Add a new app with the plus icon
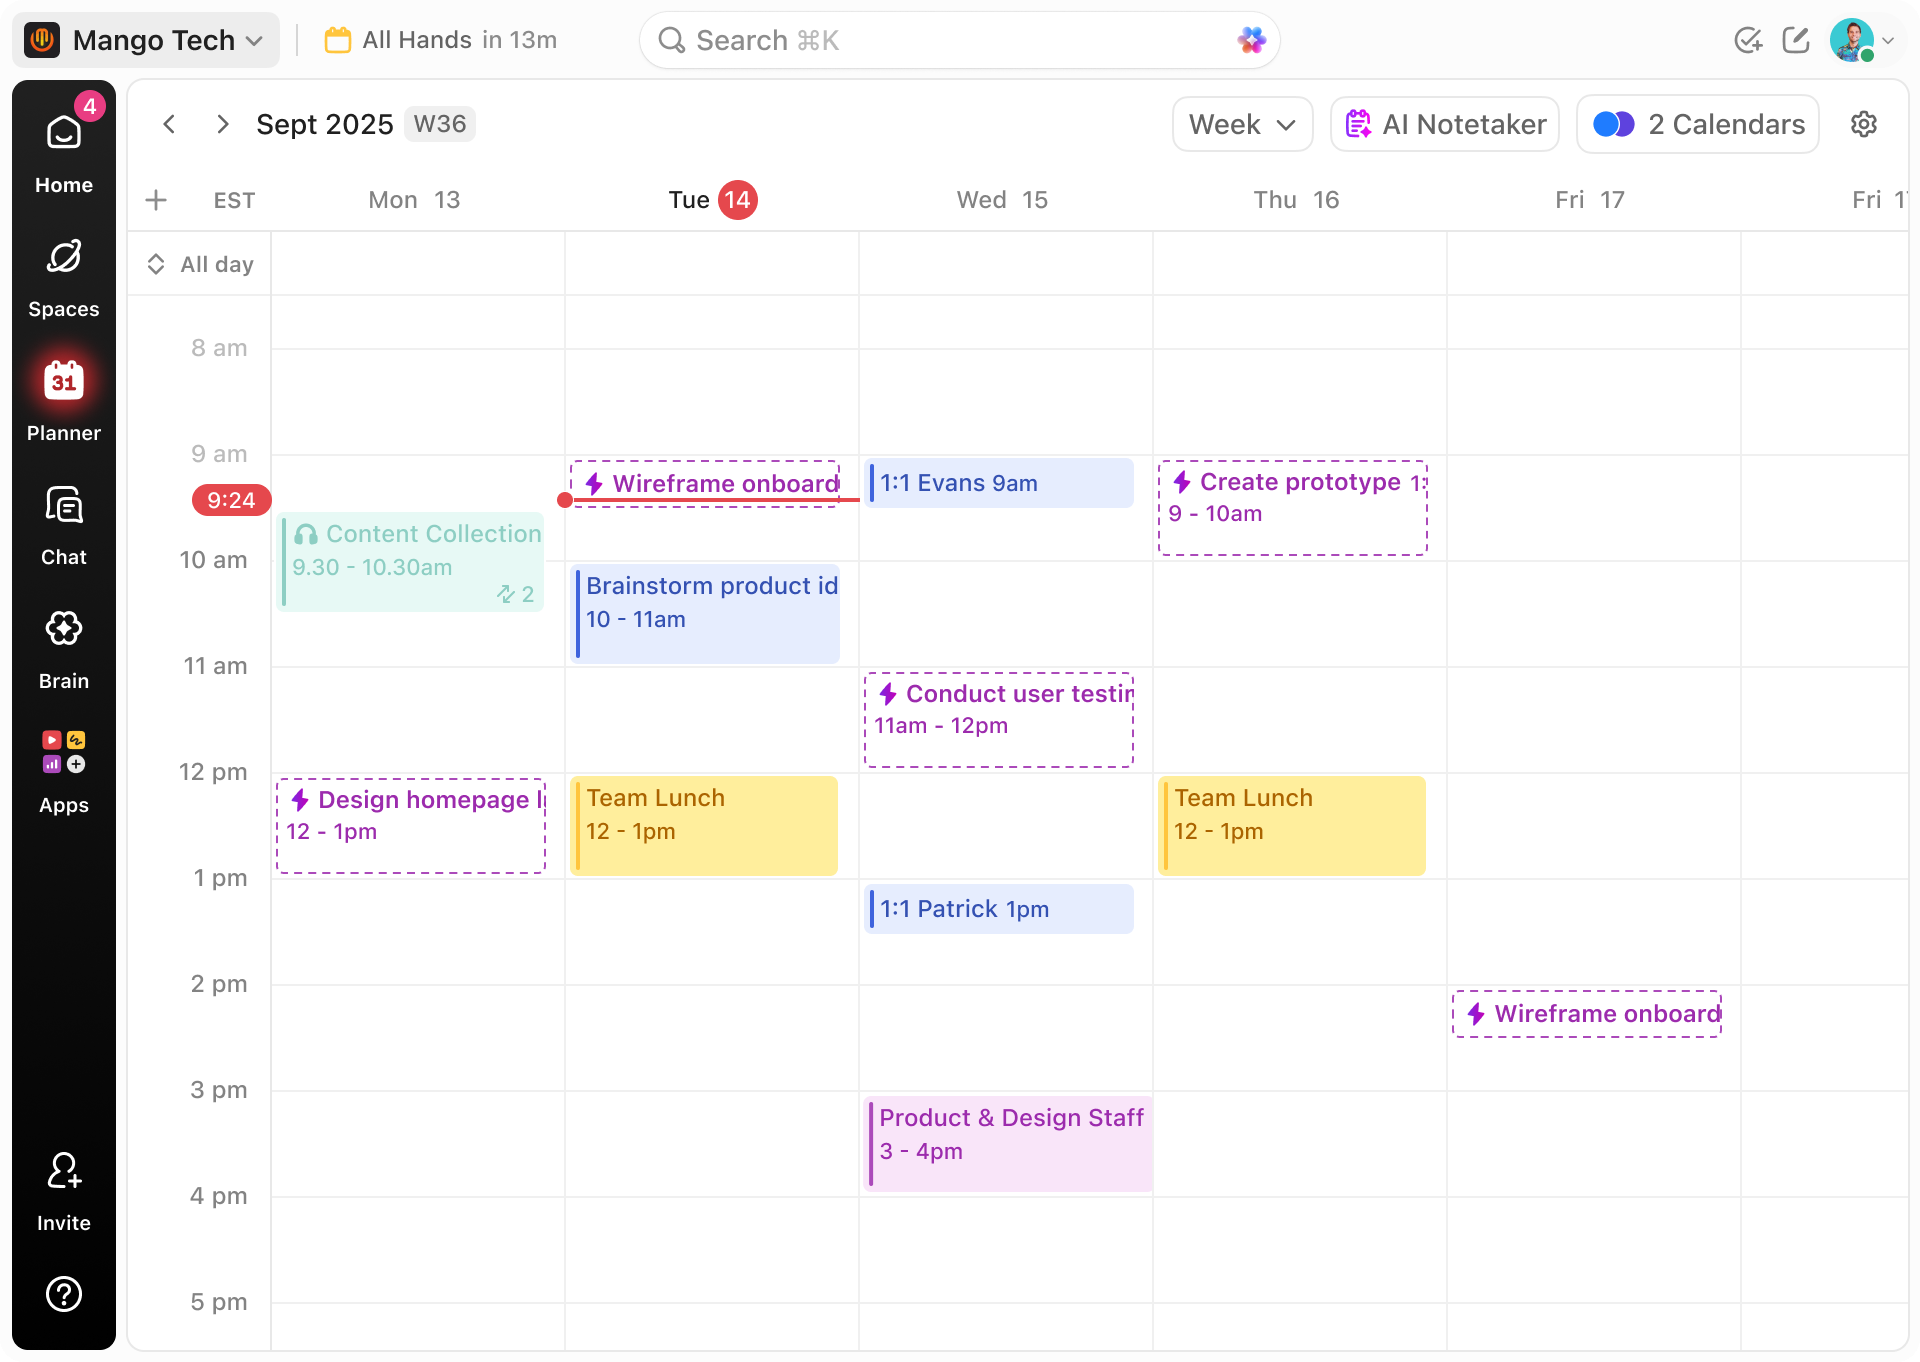 tap(76, 765)
